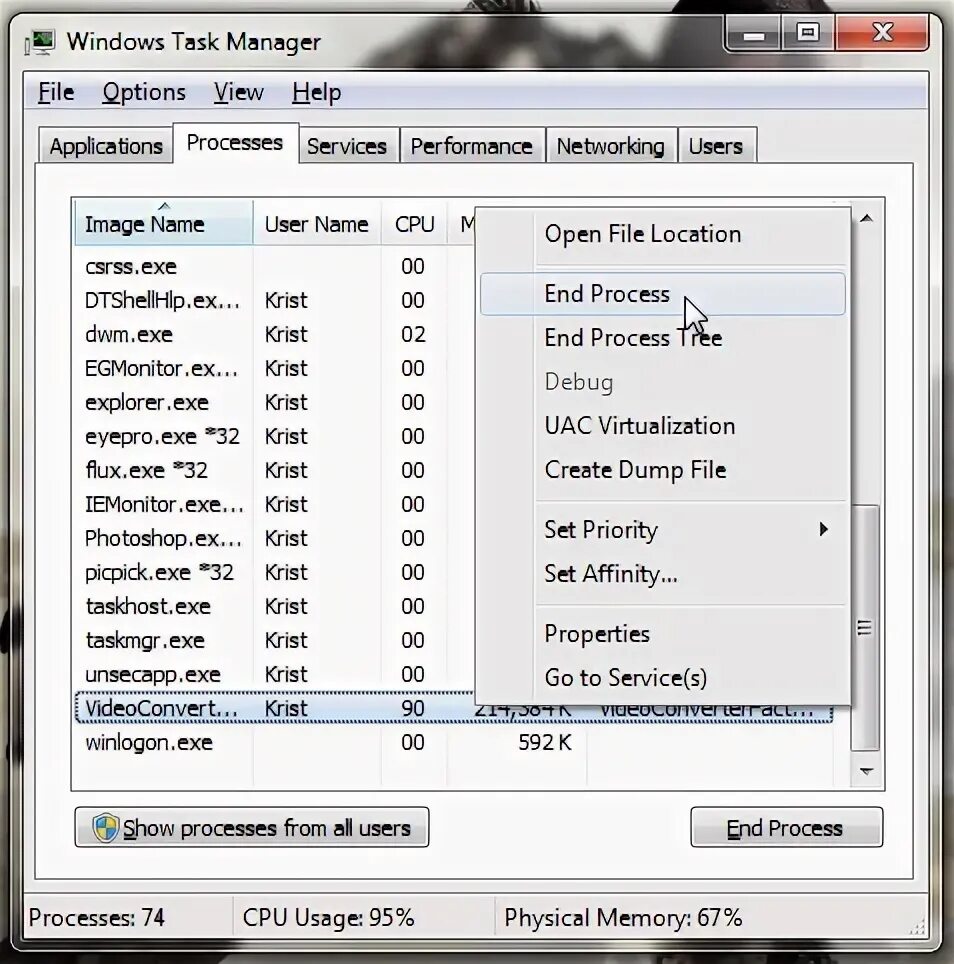Click UAC Virtualization menu entry
This screenshot has width=954, height=964.
coord(663,425)
